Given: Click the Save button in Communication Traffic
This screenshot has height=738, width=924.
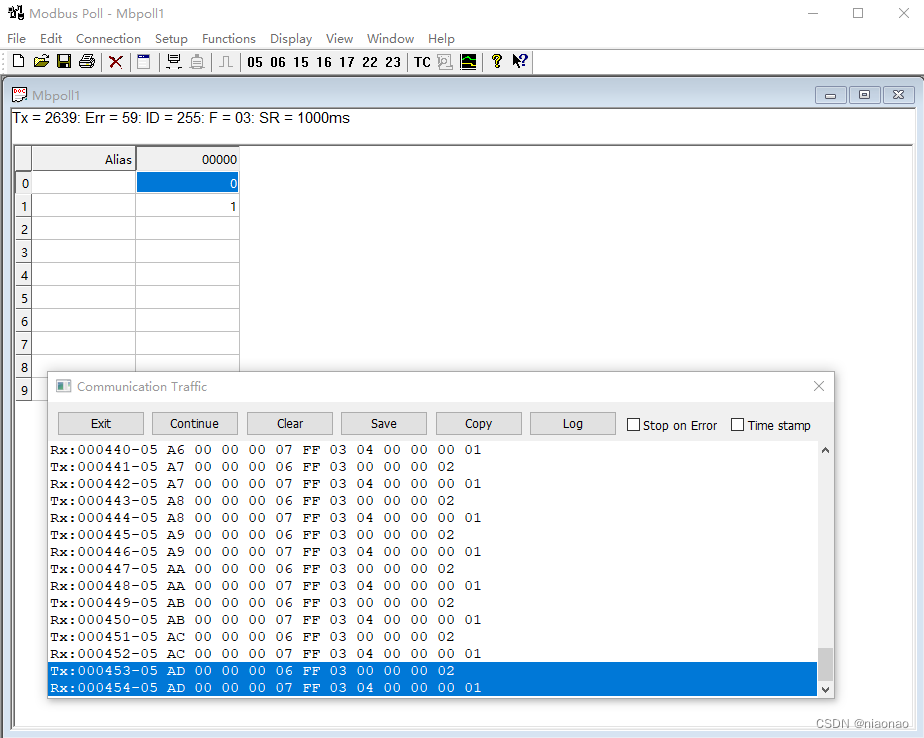Looking at the screenshot, I should [x=384, y=423].
